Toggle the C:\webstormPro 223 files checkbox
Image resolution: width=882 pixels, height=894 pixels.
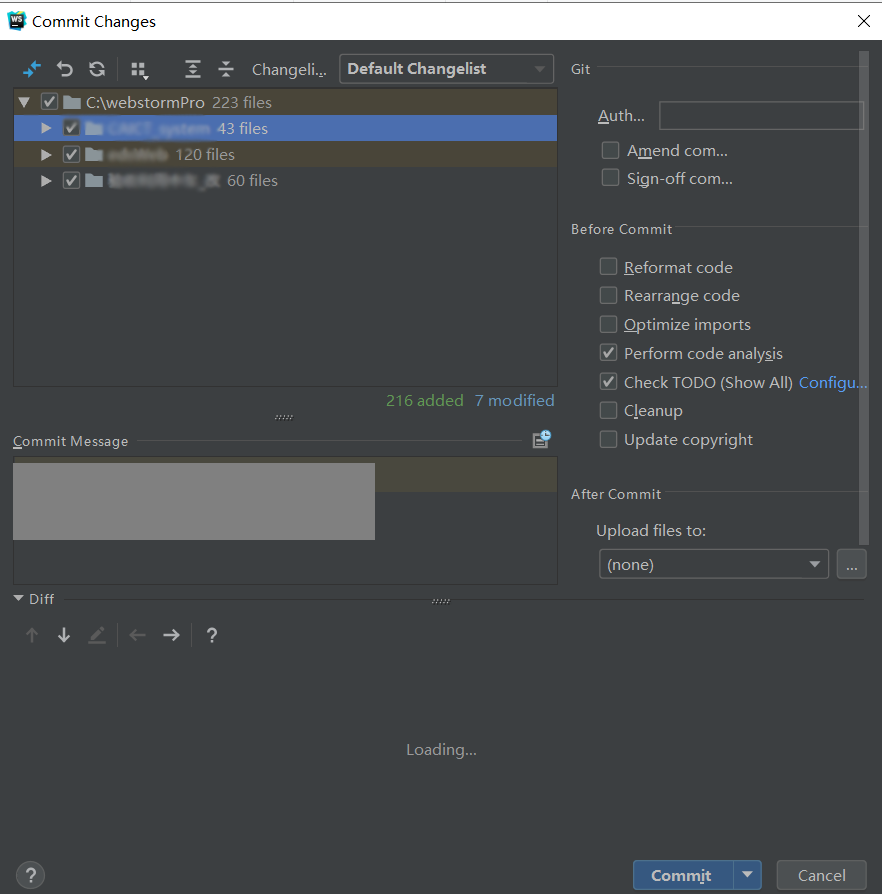click(x=49, y=102)
